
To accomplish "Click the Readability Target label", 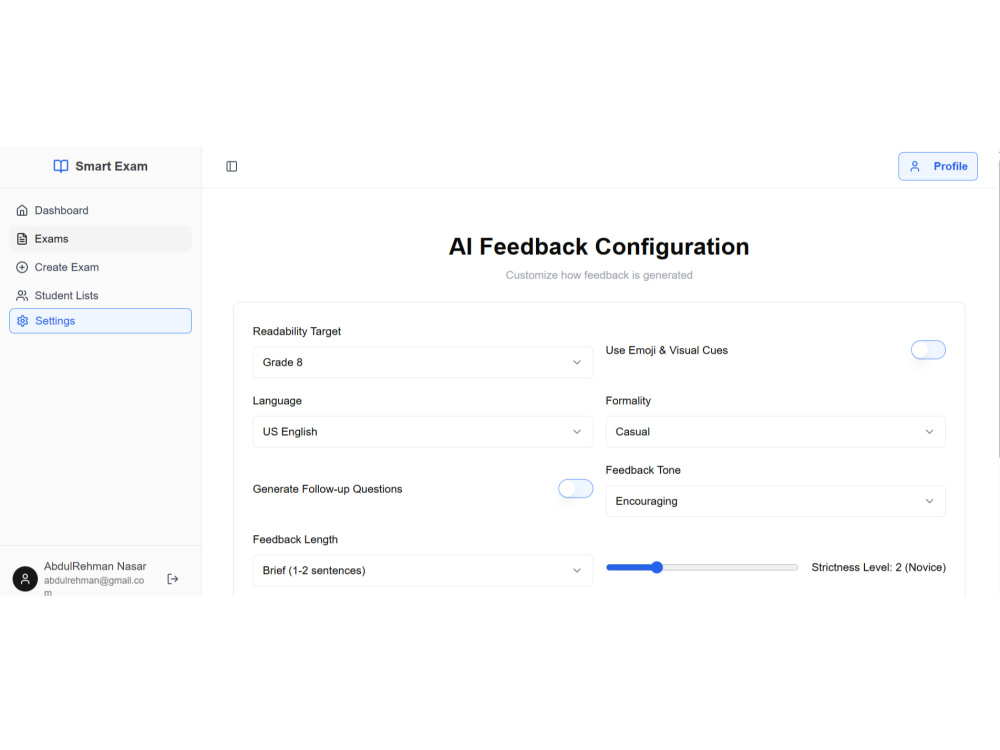I will [297, 332].
